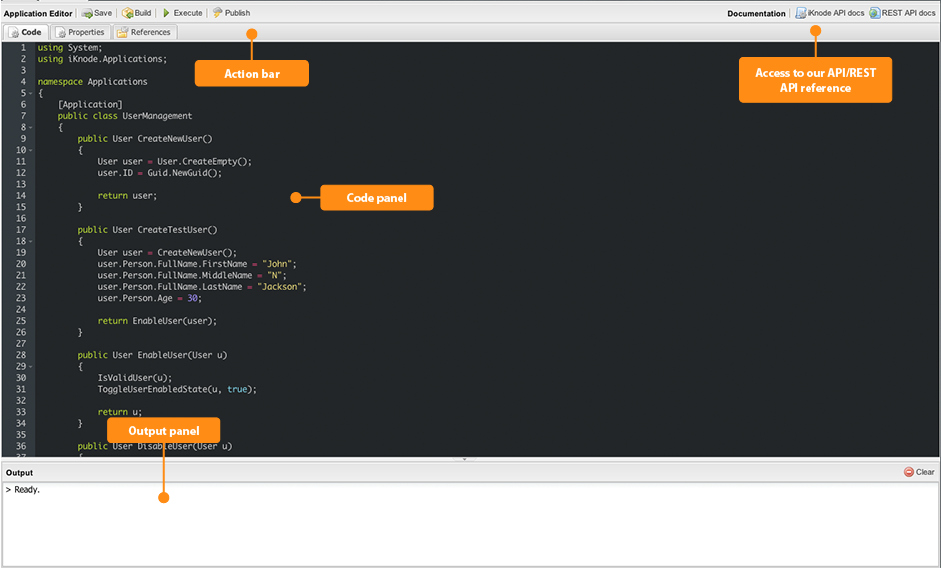Run the app with the Execute play icon

pyautogui.click(x=166, y=13)
